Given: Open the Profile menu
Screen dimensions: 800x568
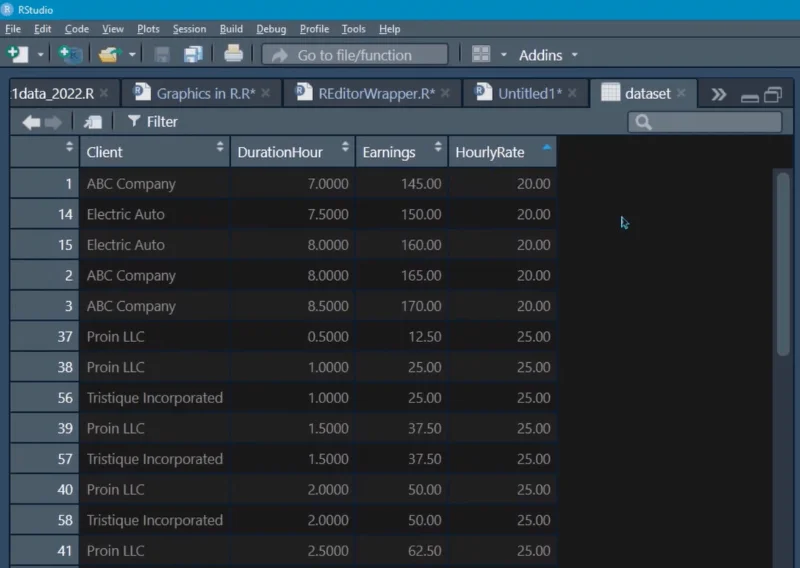Looking at the screenshot, I should 314,29.
